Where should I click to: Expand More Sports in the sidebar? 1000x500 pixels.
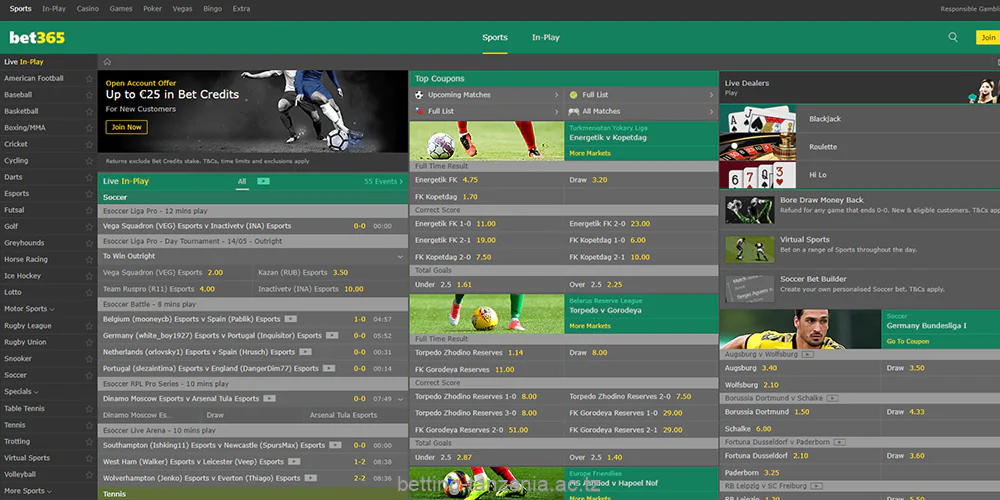pyautogui.click(x=48, y=491)
